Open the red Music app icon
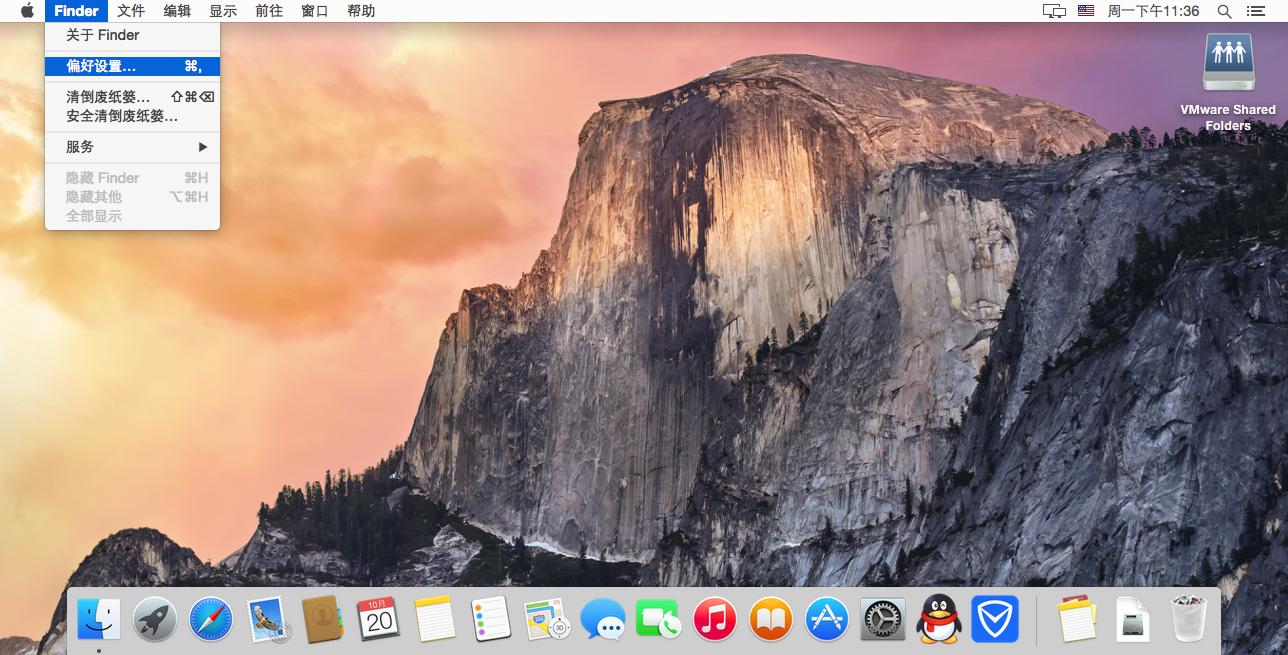Screen dimensions: 1288x655 tap(715, 619)
